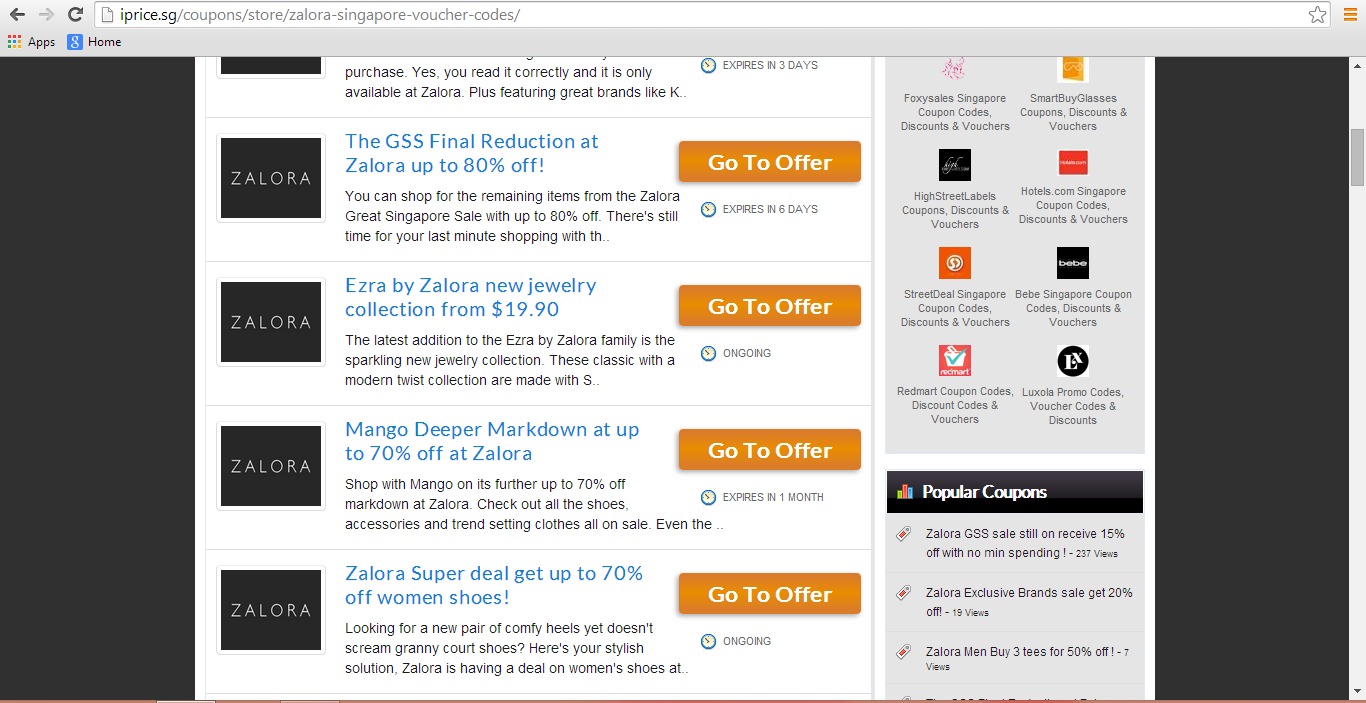1366x703 pixels.
Task: Open 'Zalora Super deal' women shoes title
Action: click(x=494, y=585)
